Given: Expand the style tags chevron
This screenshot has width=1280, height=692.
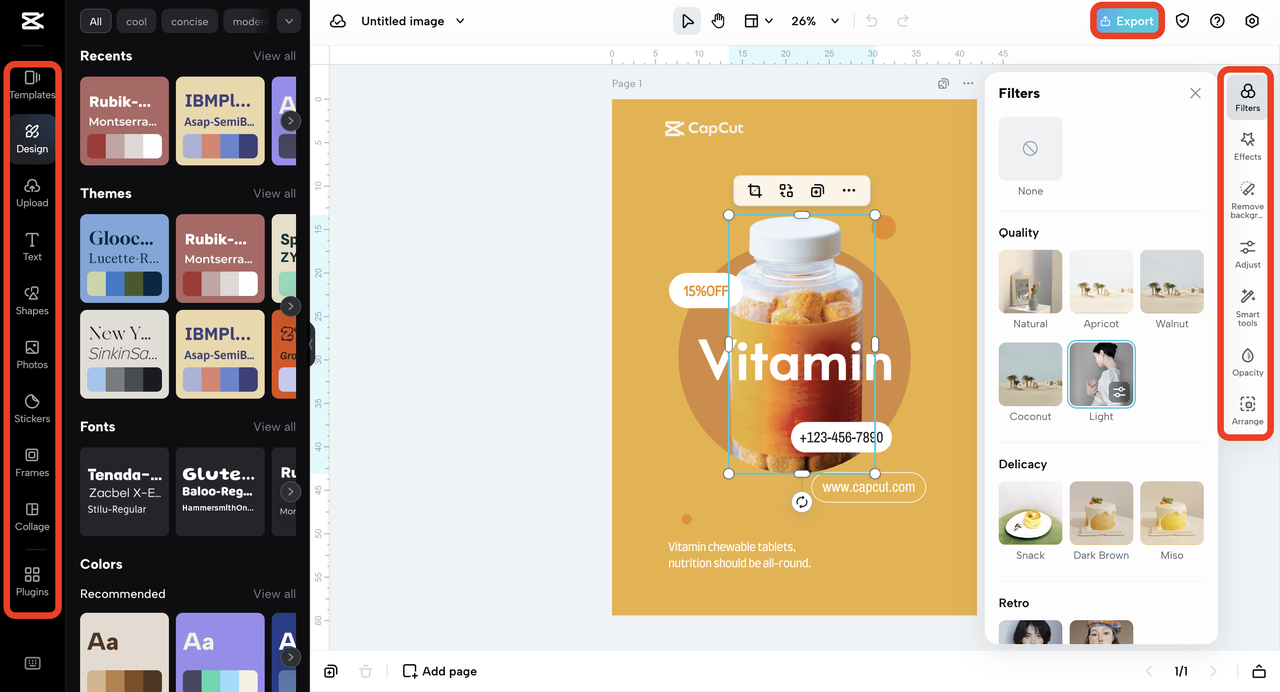Looking at the screenshot, I should click(288, 21).
